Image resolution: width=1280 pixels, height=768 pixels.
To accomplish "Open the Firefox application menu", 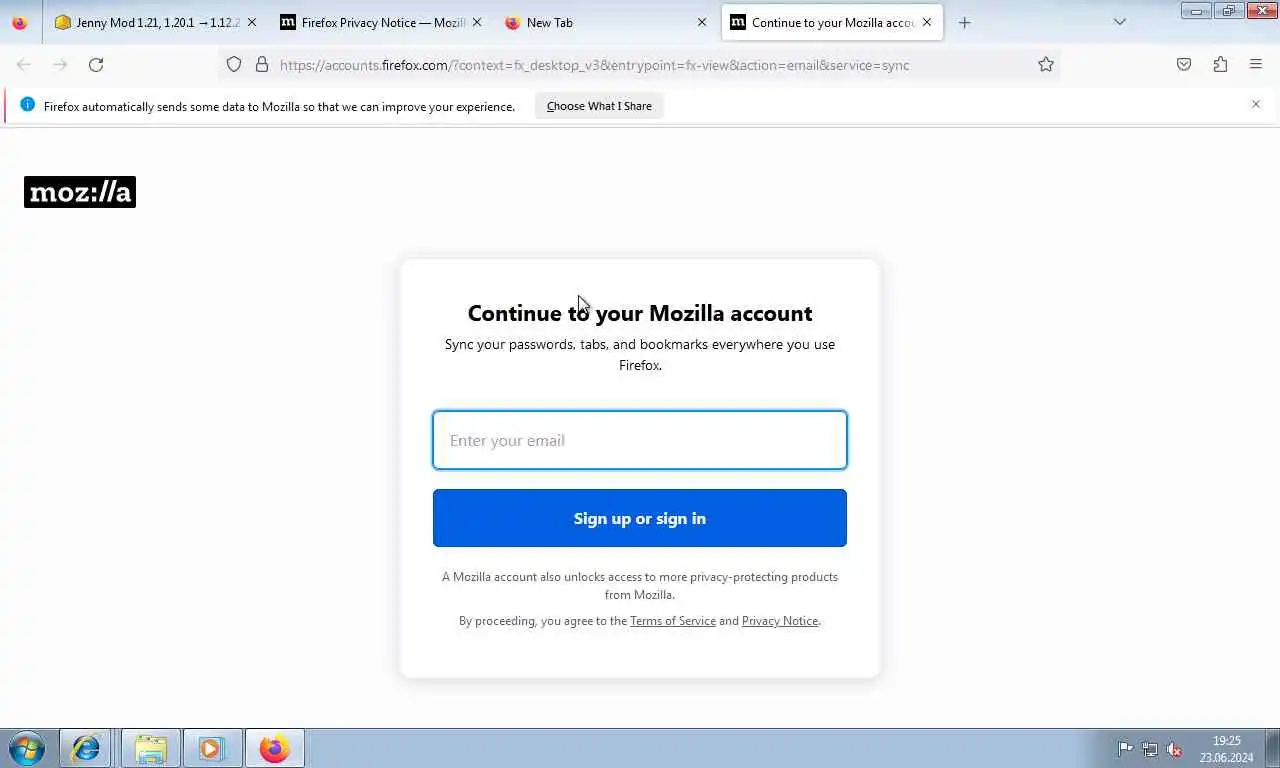I will pos(1256,65).
